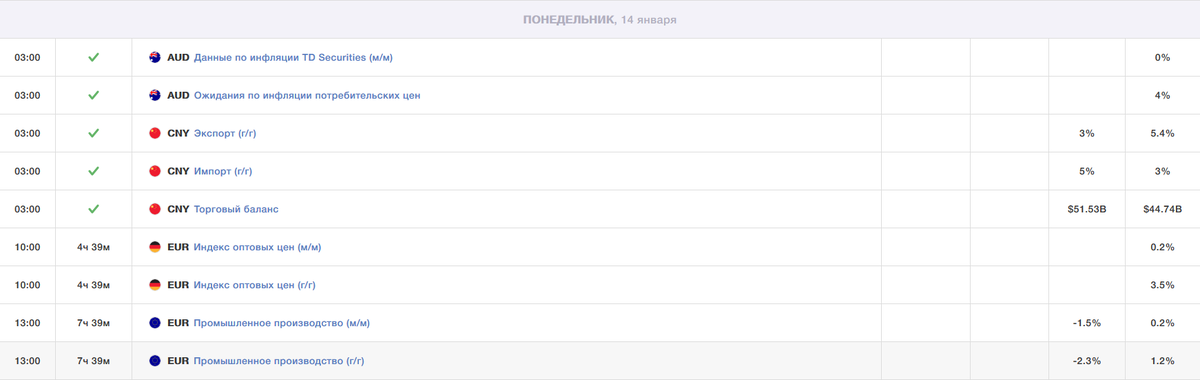Click the 1.2% previous value
The image size is (1200, 380).
coord(1162,362)
